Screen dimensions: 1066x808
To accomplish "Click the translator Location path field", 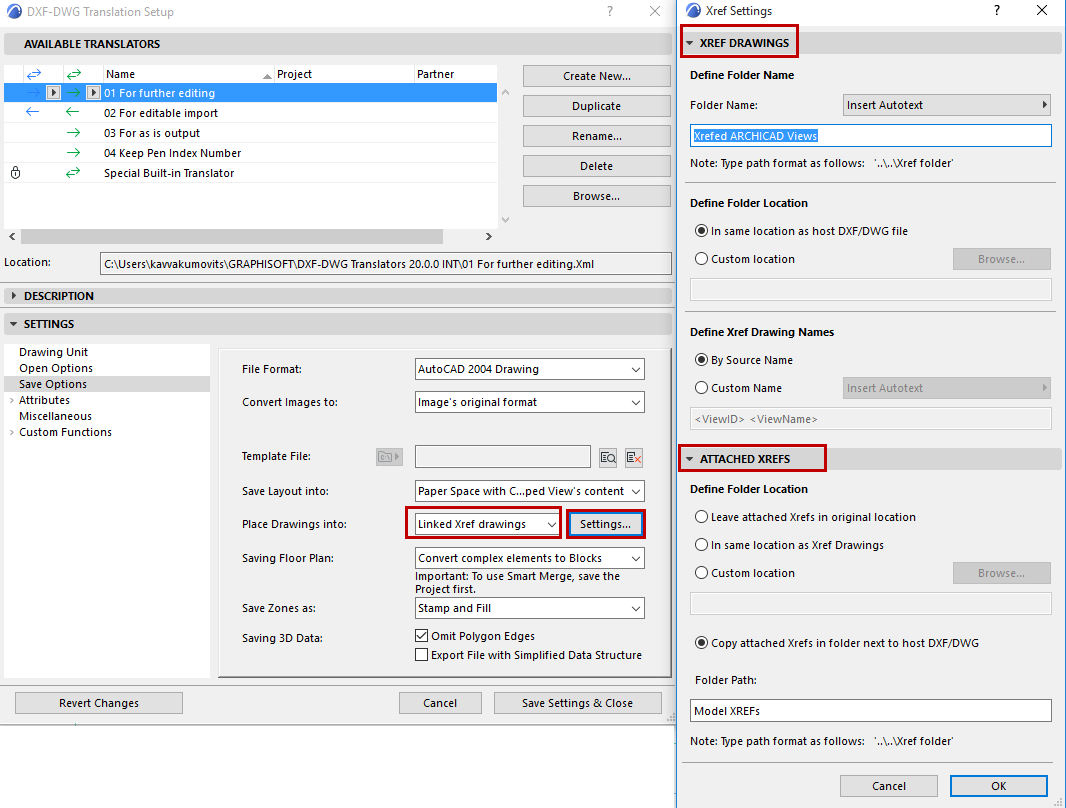I will click(x=385, y=264).
